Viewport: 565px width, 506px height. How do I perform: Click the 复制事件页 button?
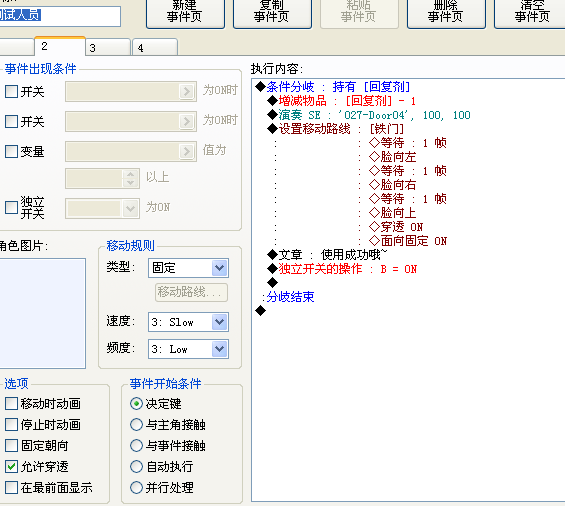(x=272, y=13)
